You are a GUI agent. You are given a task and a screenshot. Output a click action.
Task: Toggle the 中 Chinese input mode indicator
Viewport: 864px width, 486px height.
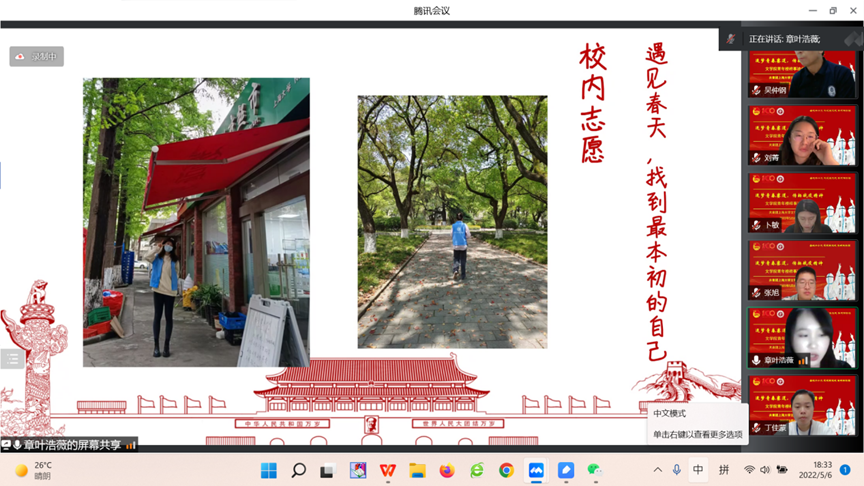[698, 470]
